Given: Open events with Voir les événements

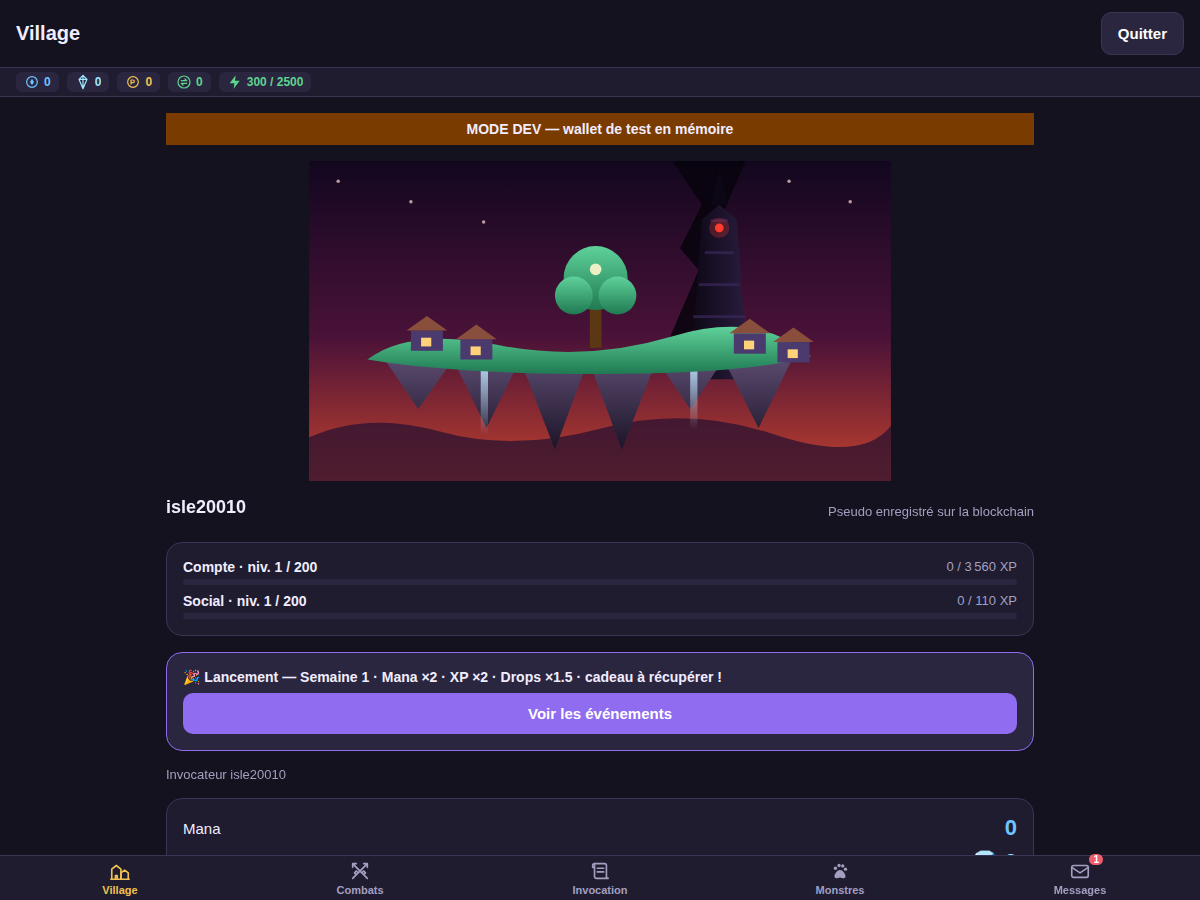Looking at the screenshot, I should pos(600,713).
